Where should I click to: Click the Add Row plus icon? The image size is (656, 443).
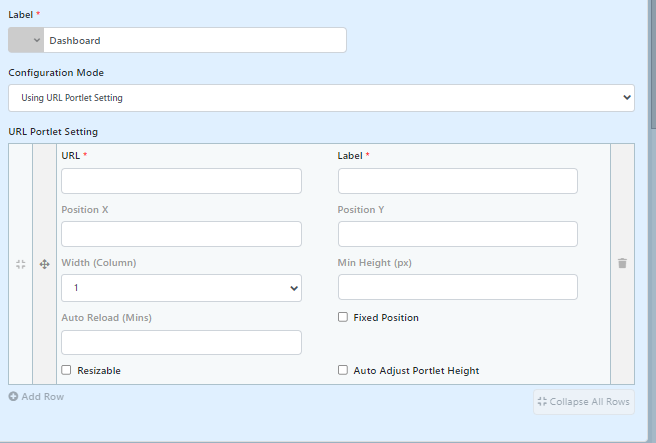coord(13,397)
